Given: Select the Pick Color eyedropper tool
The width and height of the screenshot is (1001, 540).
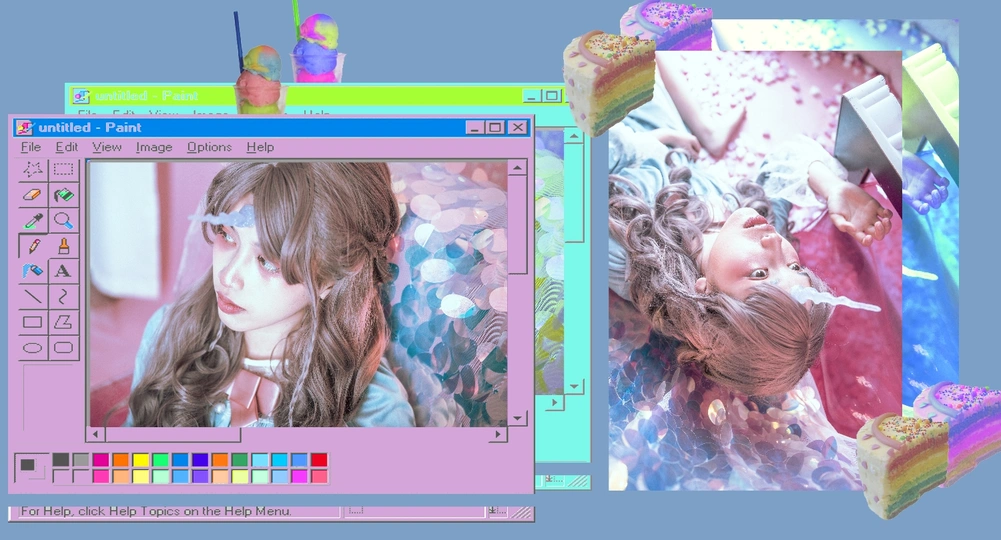Looking at the screenshot, I should [x=33, y=220].
